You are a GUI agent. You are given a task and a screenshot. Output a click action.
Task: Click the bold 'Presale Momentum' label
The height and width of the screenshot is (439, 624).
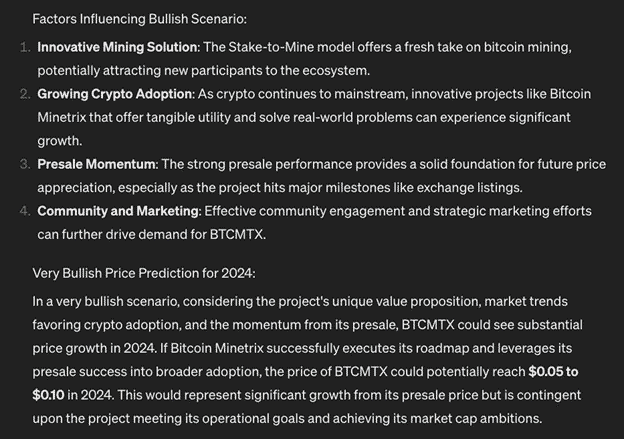point(96,164)
